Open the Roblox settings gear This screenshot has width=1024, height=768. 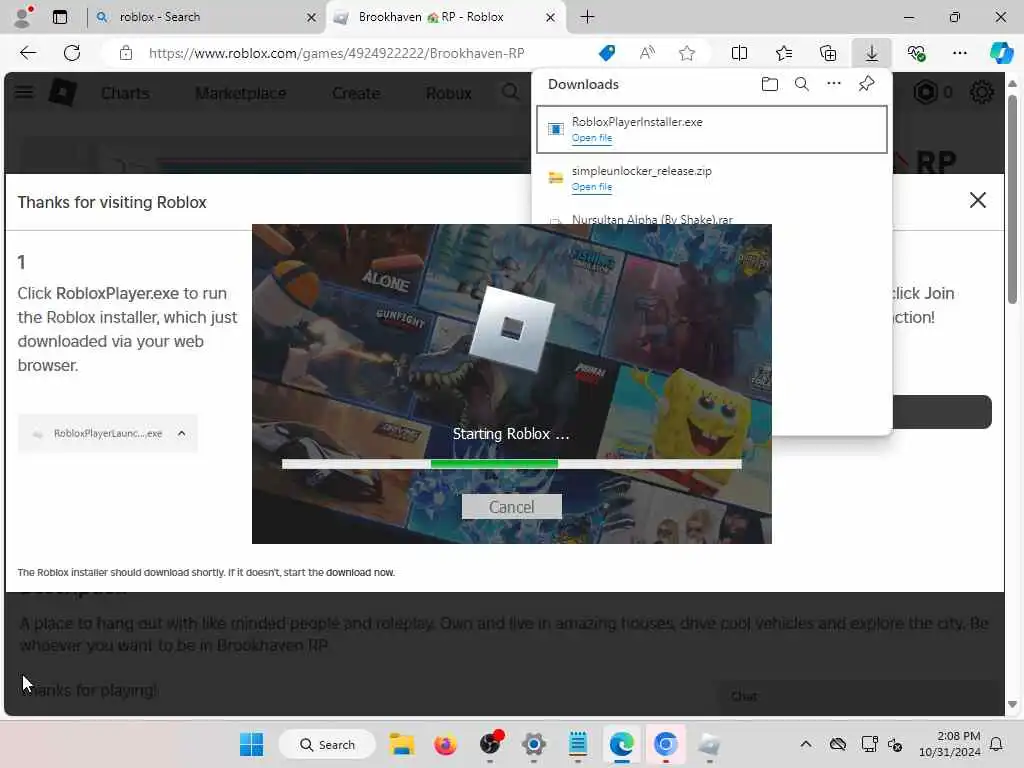click(x=981, y=92)
